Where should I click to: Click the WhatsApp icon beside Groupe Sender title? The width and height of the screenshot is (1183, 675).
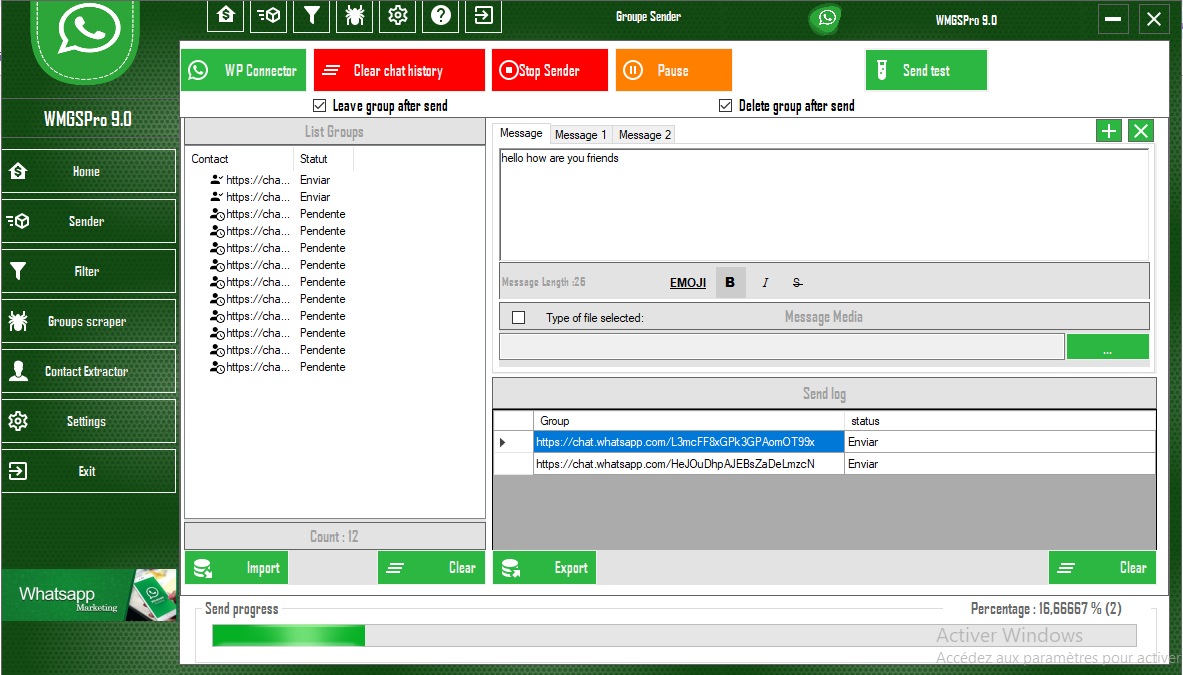click(x=827, y=17)
